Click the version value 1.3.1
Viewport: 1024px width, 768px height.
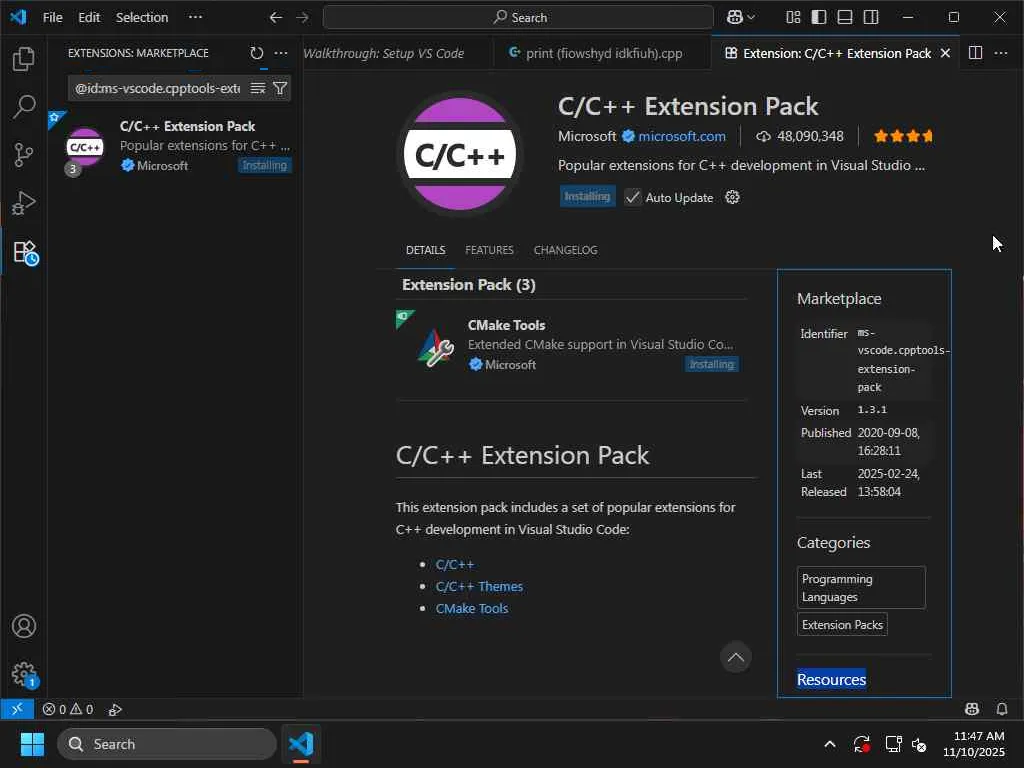pos(872,410)
